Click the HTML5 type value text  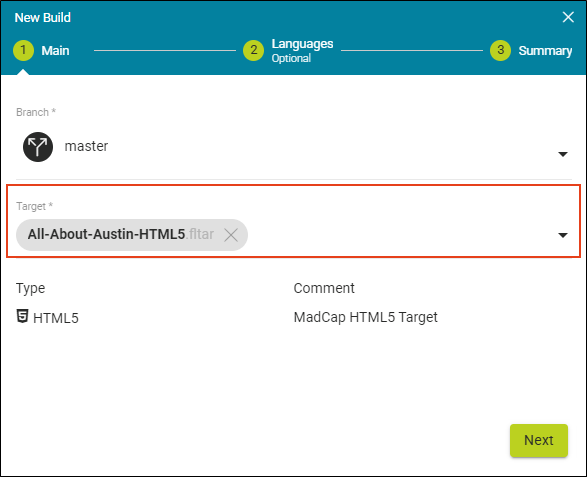tap(56, 318)
